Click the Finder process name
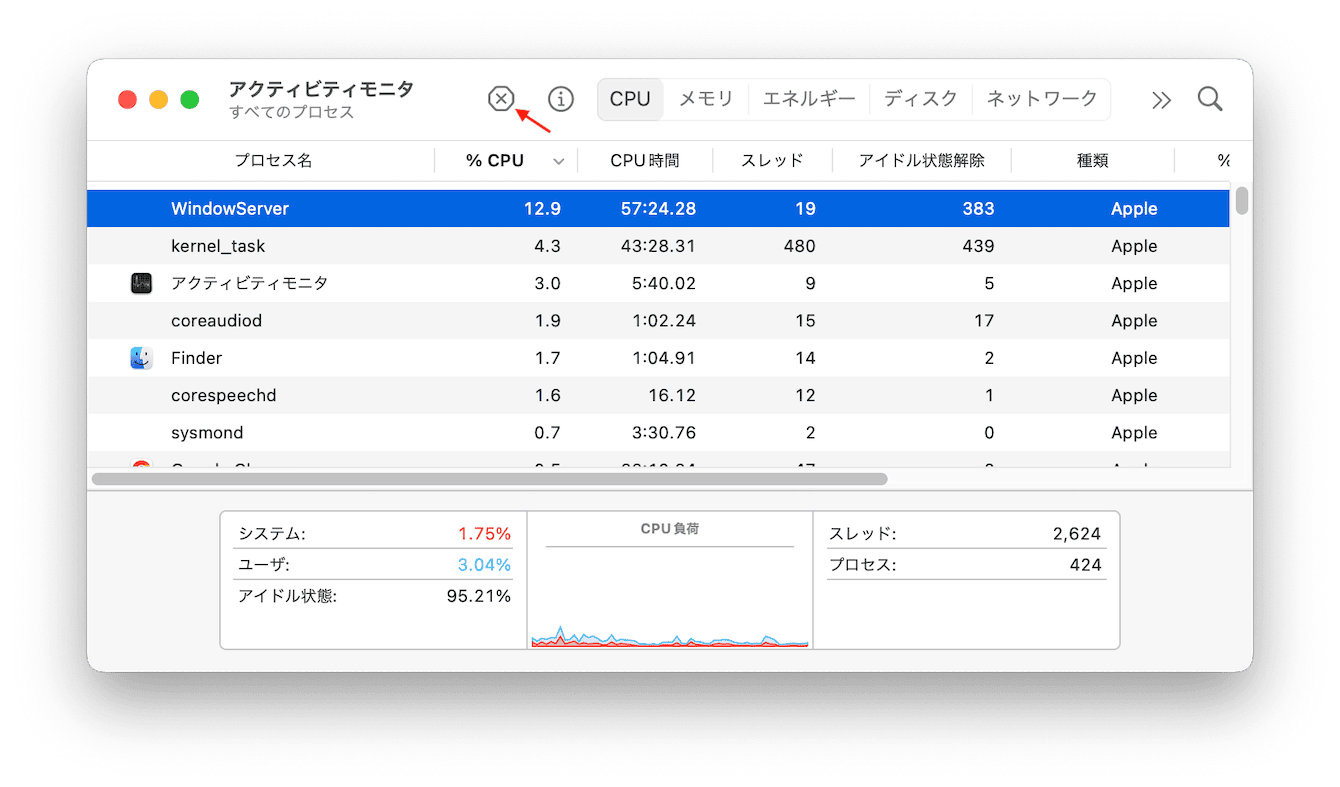 tap(197, 358)
